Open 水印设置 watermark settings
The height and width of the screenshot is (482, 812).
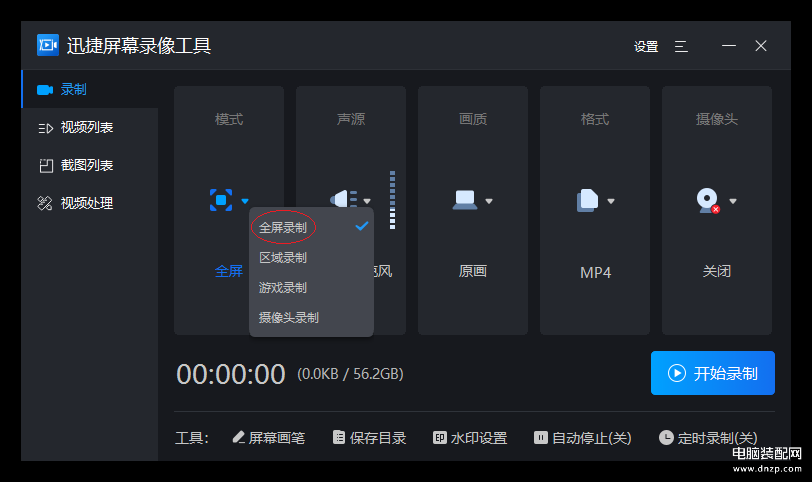[470, 438]
